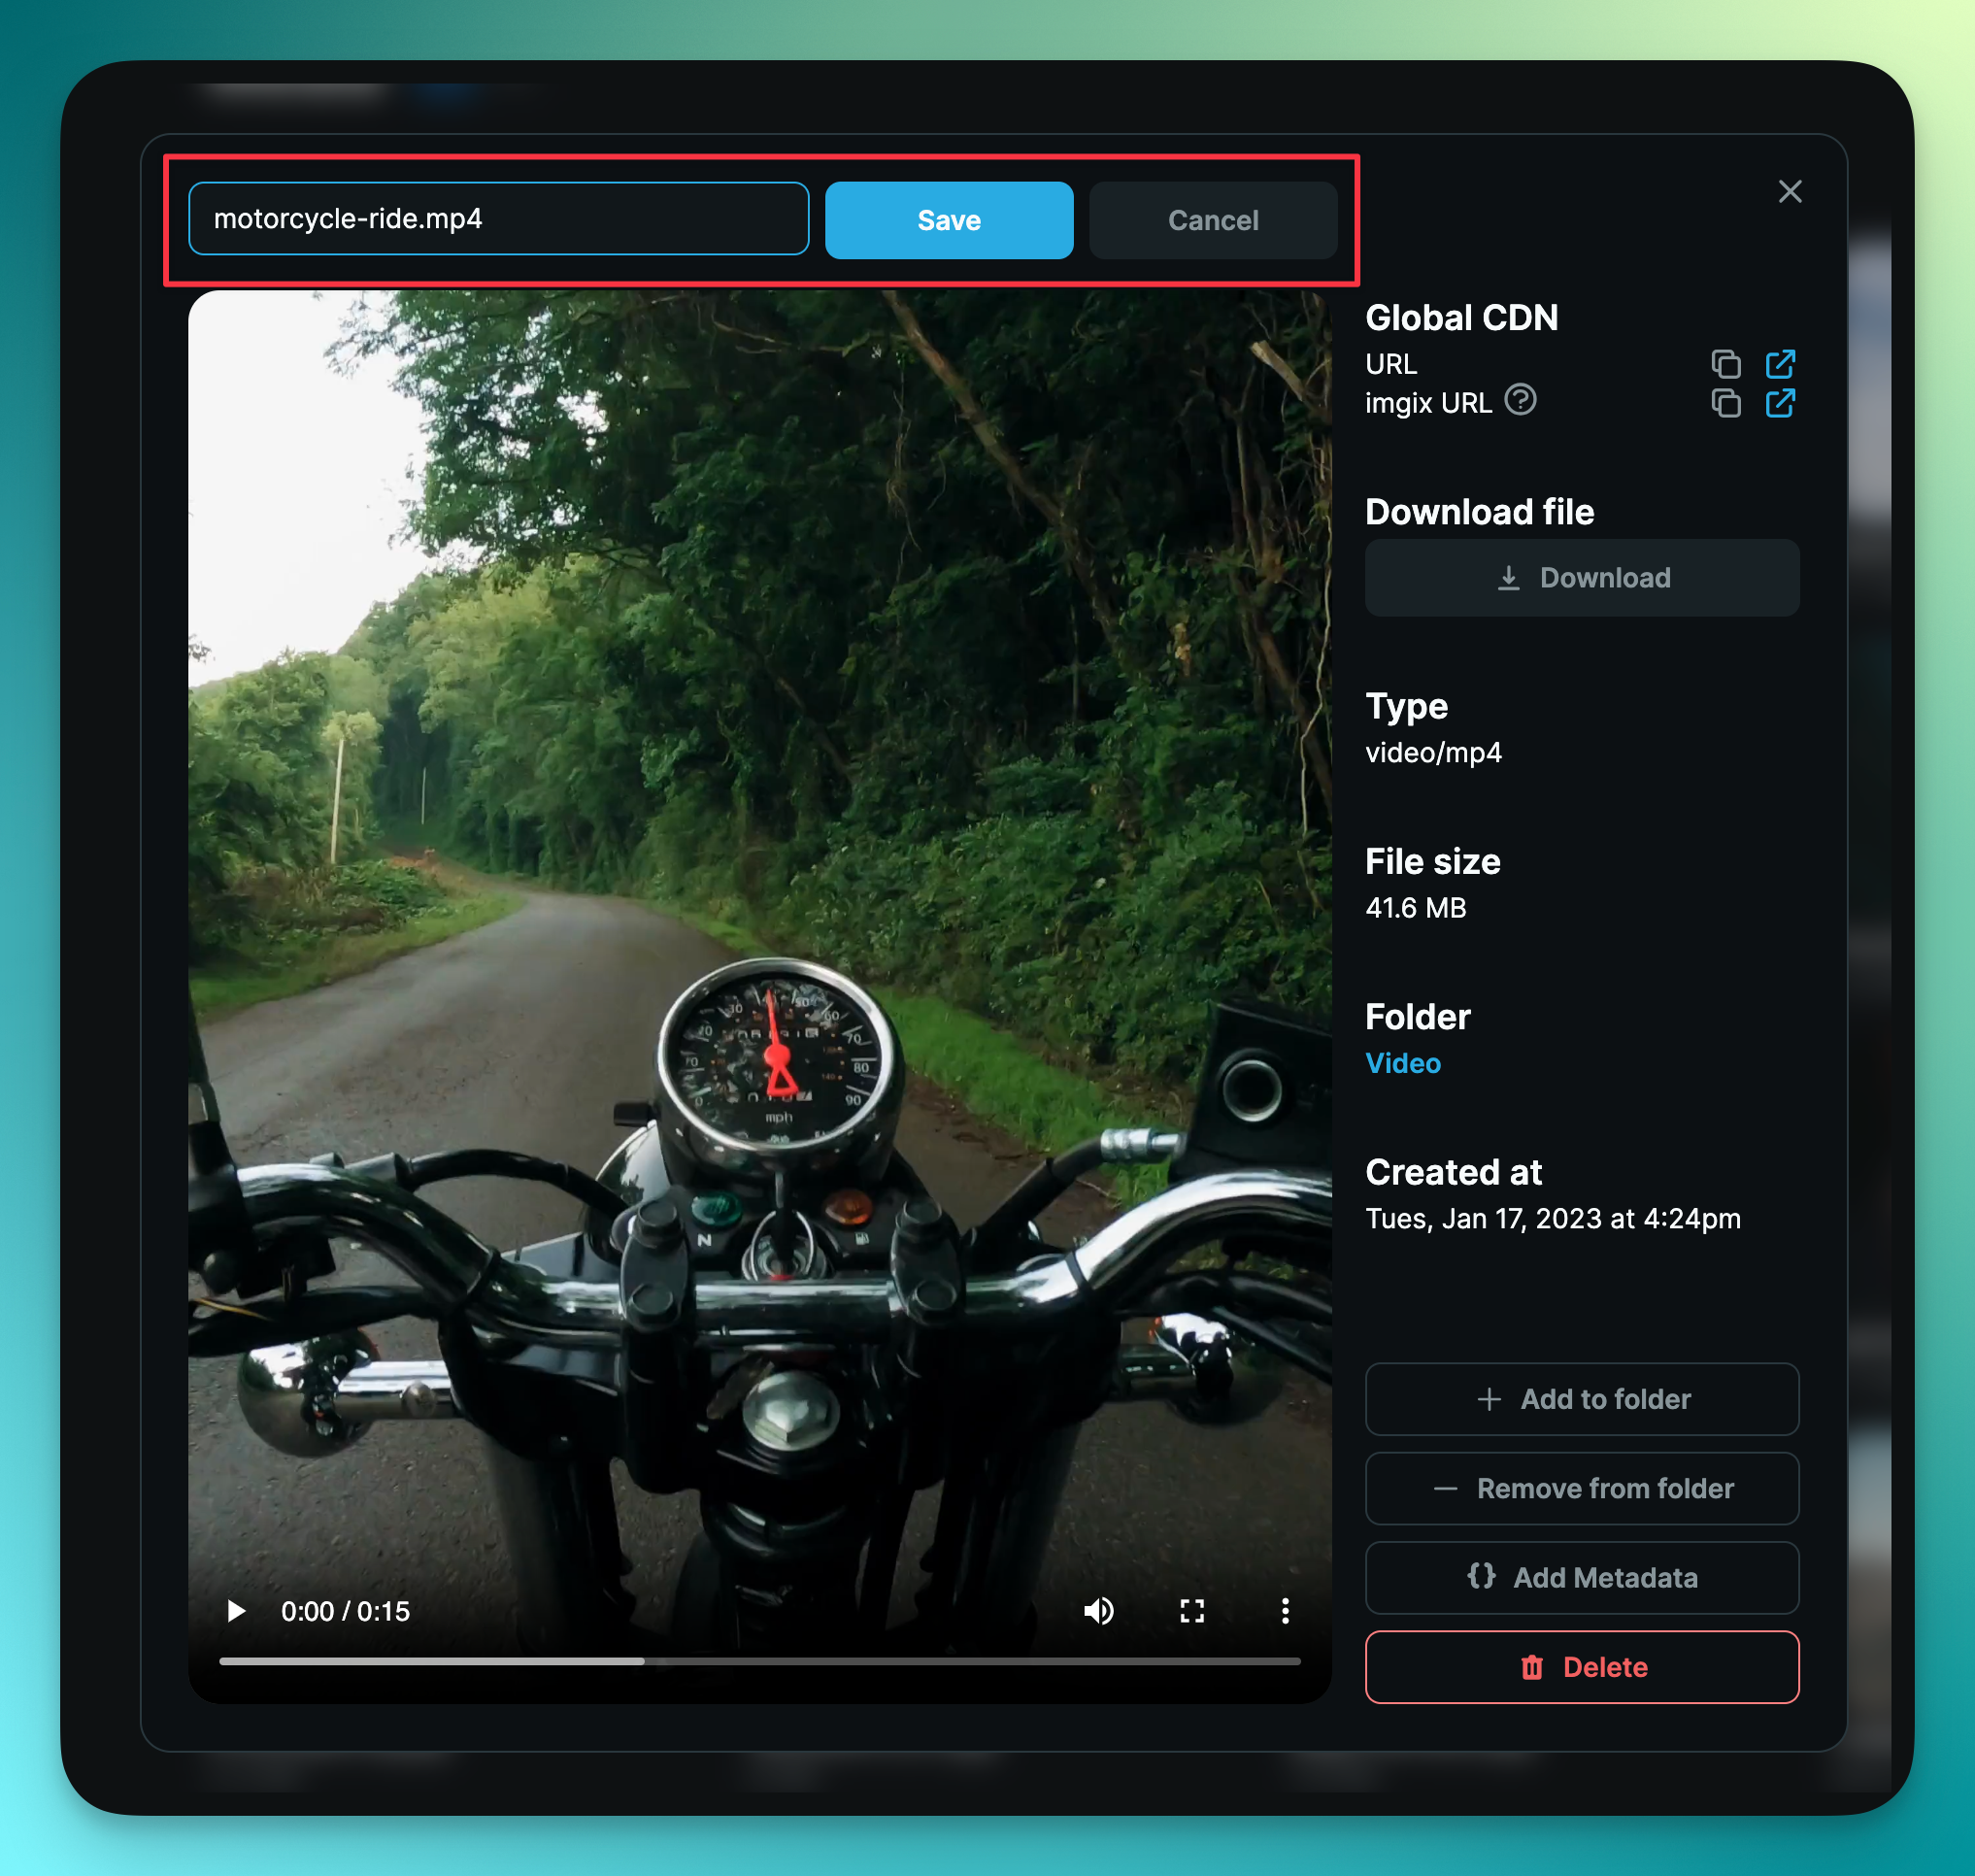
Task: Click the Add to folder button
Action: pyautogui.click(x=1582, y=1398)
